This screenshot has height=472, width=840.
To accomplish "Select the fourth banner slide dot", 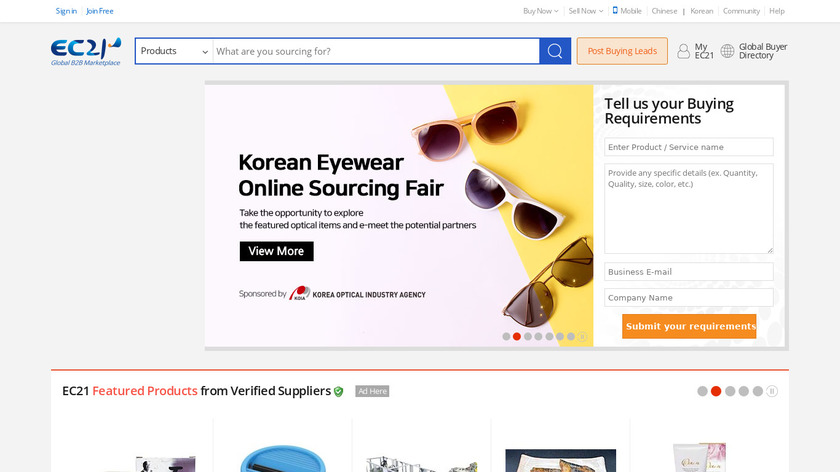I will point(538,336).
